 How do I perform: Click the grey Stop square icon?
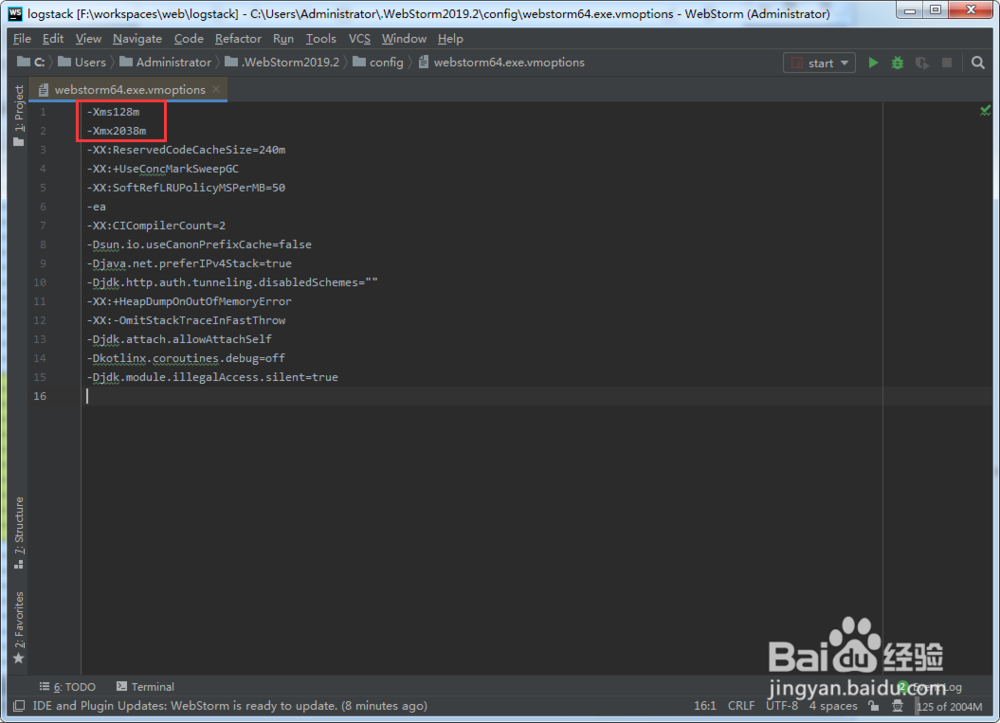947,62
